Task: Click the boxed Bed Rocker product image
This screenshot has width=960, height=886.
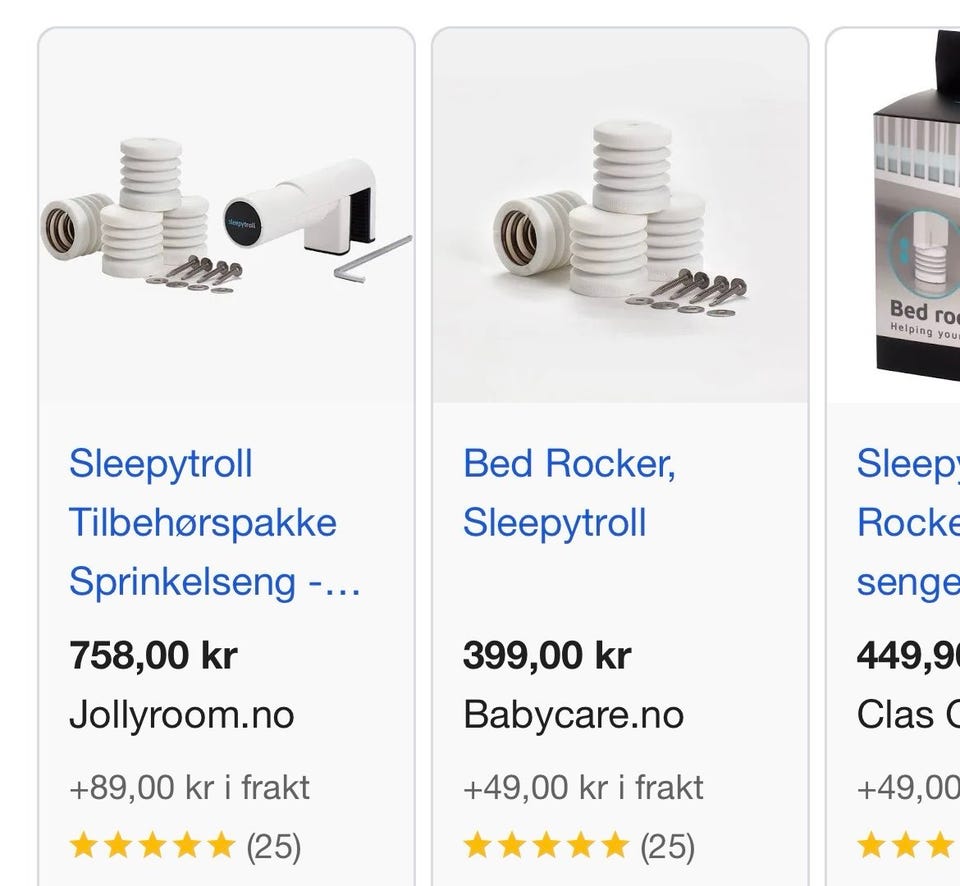Action: tap(915, 215)
